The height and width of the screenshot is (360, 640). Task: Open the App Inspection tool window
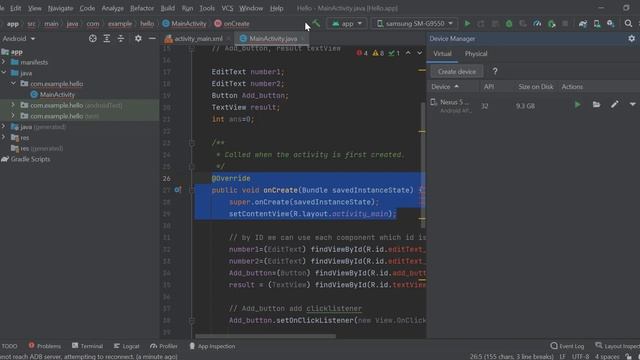coord(212,346)
